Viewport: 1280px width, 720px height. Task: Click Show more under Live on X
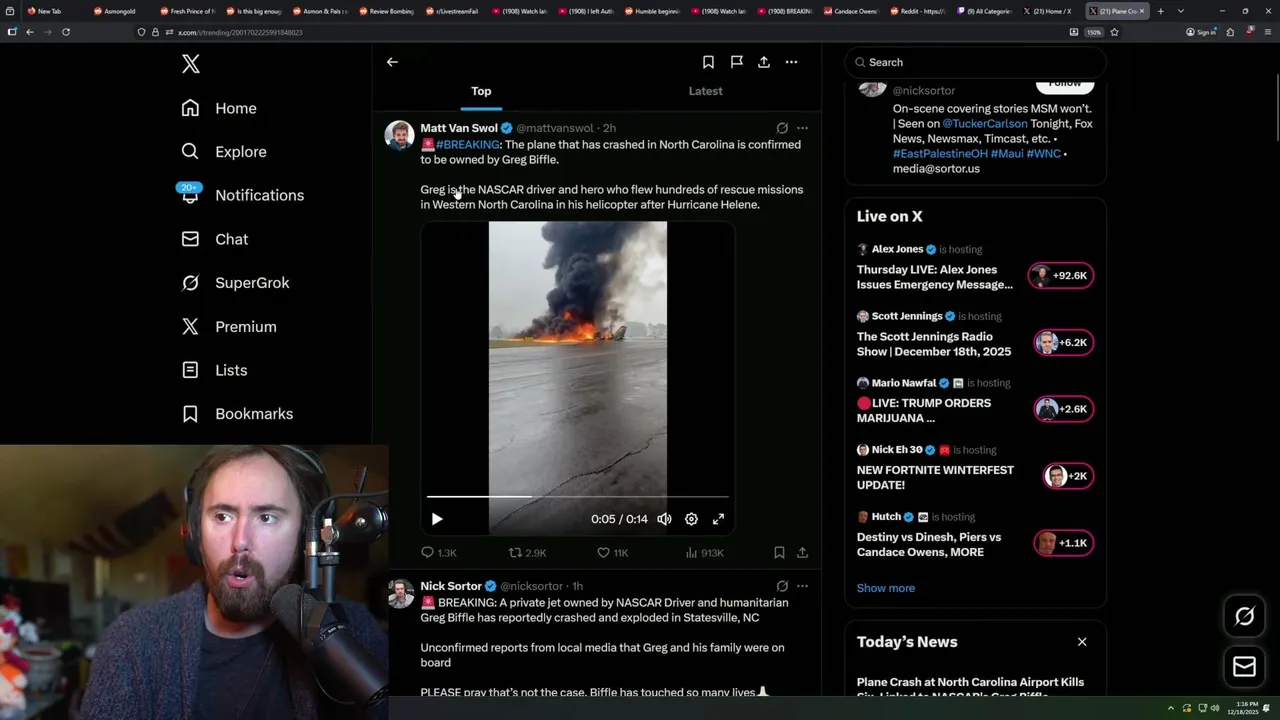[886, 588]
